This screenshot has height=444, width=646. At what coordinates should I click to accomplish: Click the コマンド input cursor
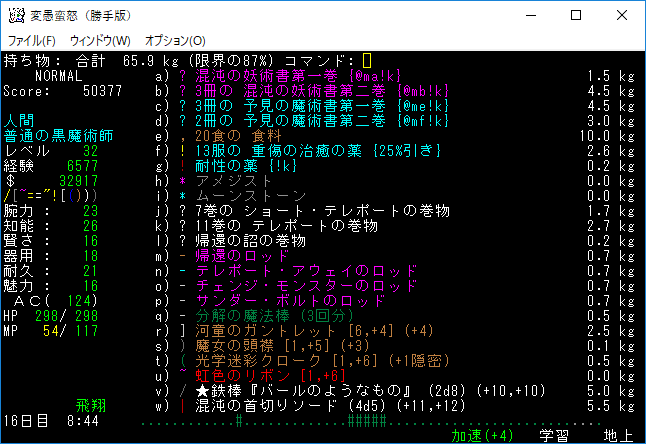(x=367, y=60)
